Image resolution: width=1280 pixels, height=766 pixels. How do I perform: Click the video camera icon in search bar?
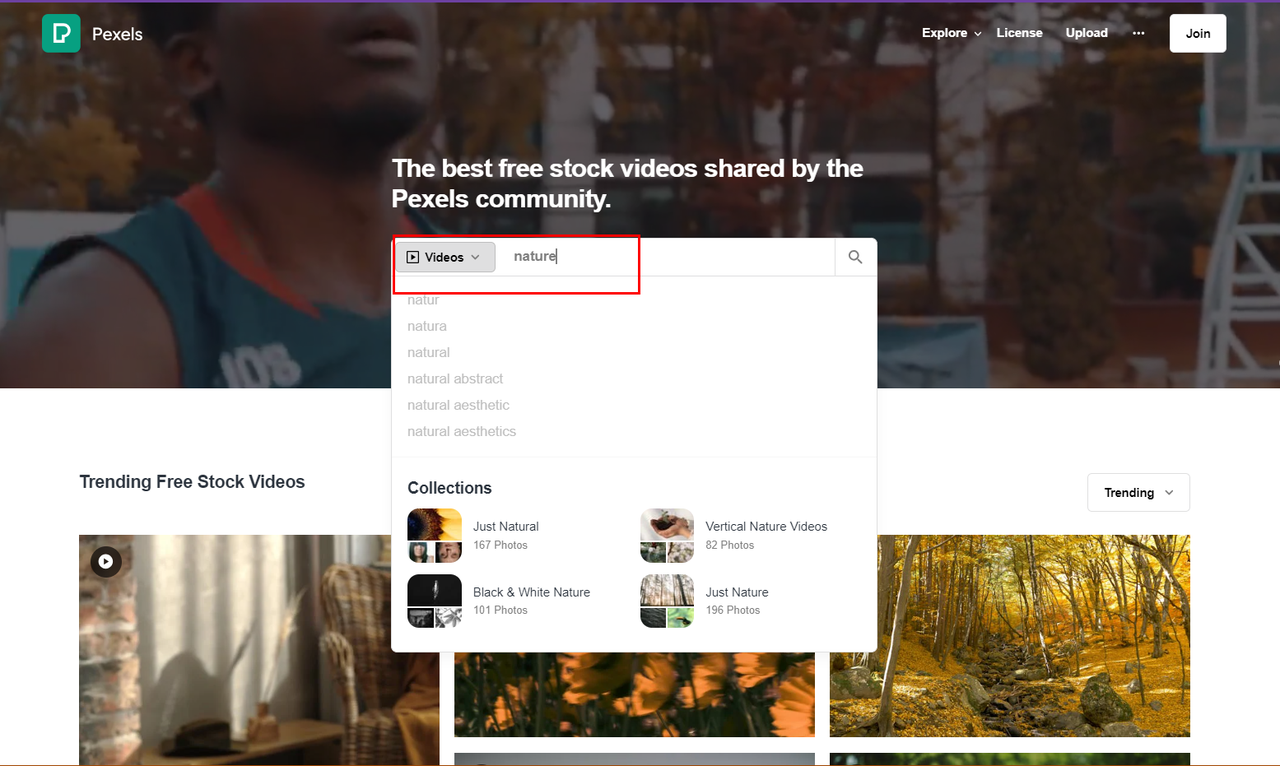click(414, 257)
